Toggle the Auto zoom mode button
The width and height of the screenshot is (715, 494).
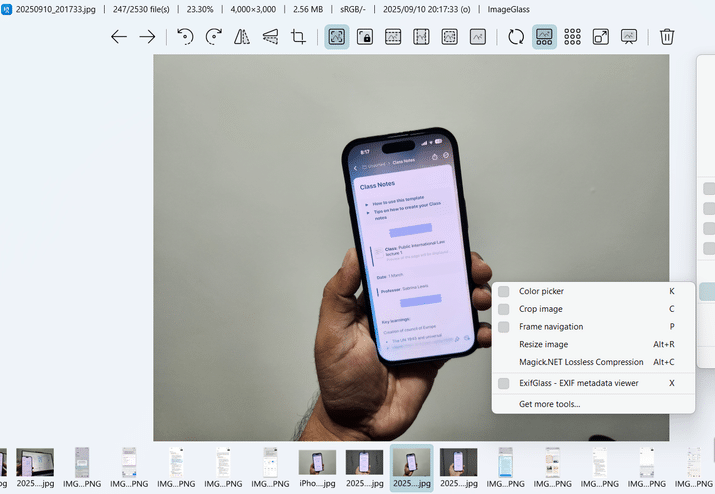click(x=337, y=37)
